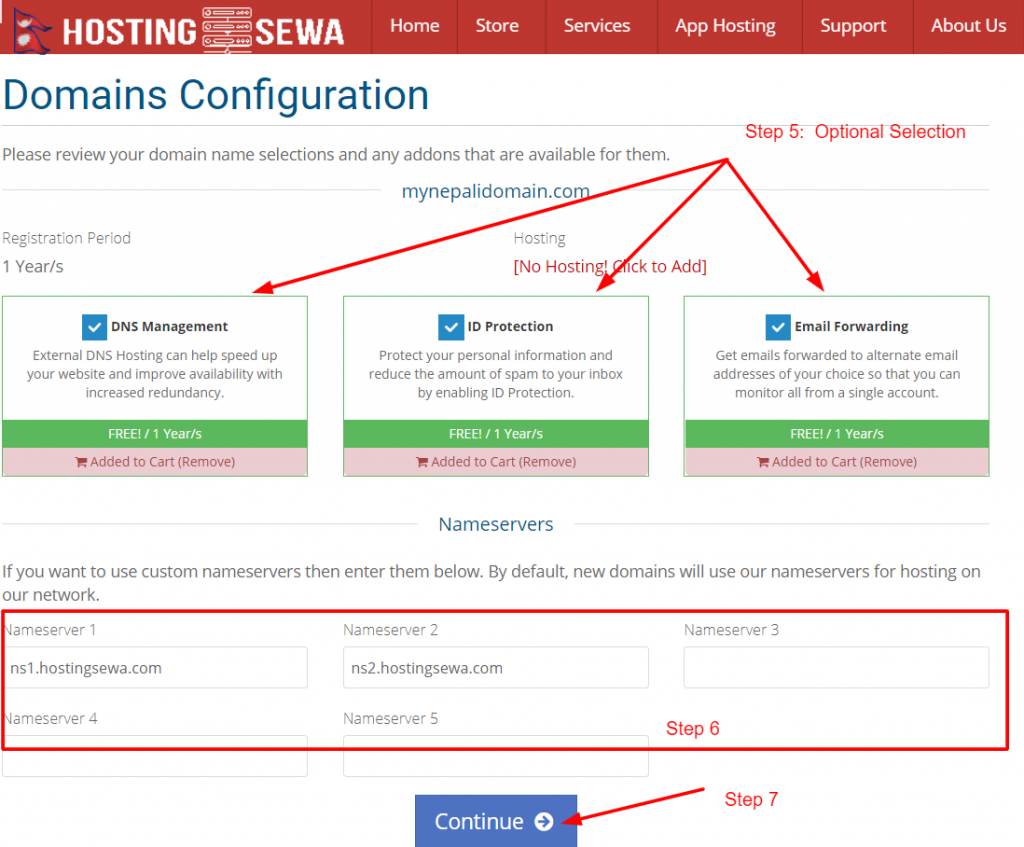Go to the Store page

[497, 26]
